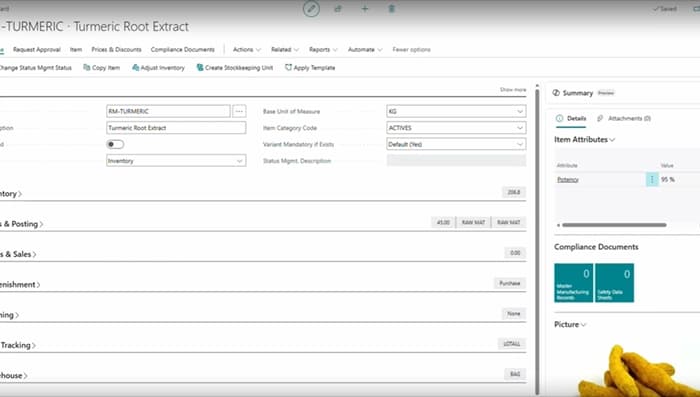Switch to the Details tab
The width and height of the screenshot is (700, 397).
click(x=571, y=118)
